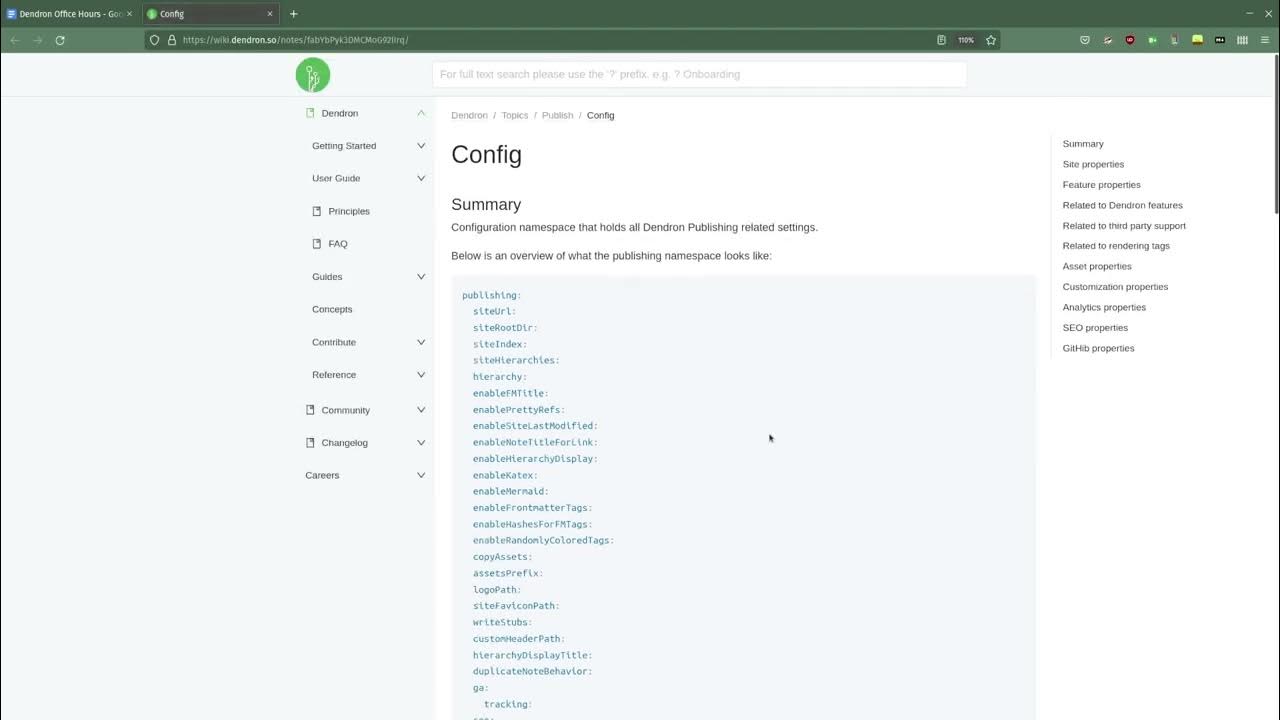This screenshot has width=1280, height=720.
Task: Go to Topics breadcrumb link
Action: click(515, 115)
